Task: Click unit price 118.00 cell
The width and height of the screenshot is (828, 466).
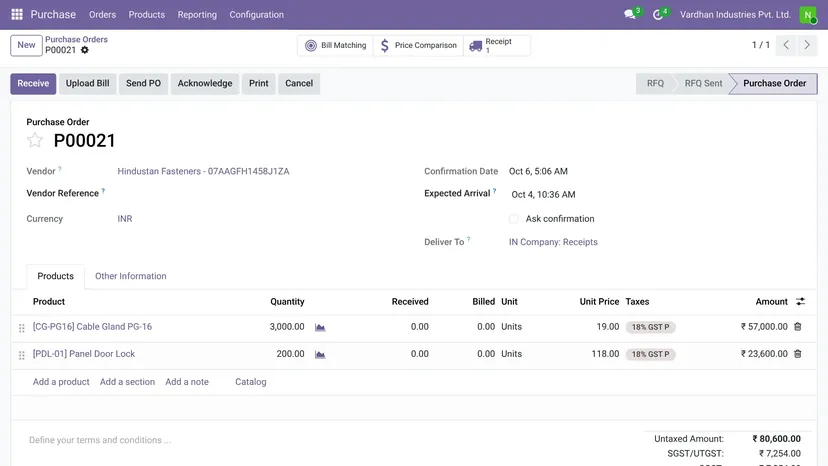Action: (x=605, y=353)
